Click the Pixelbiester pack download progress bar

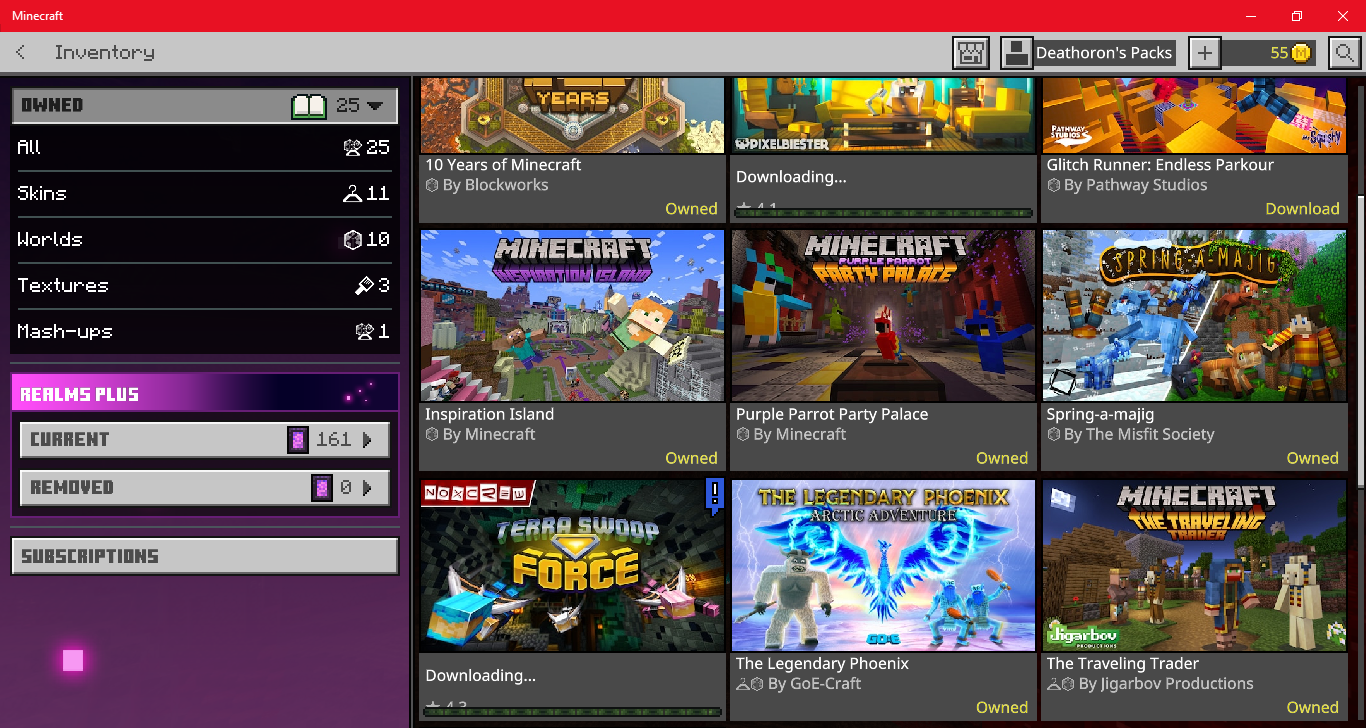(883, 212)
